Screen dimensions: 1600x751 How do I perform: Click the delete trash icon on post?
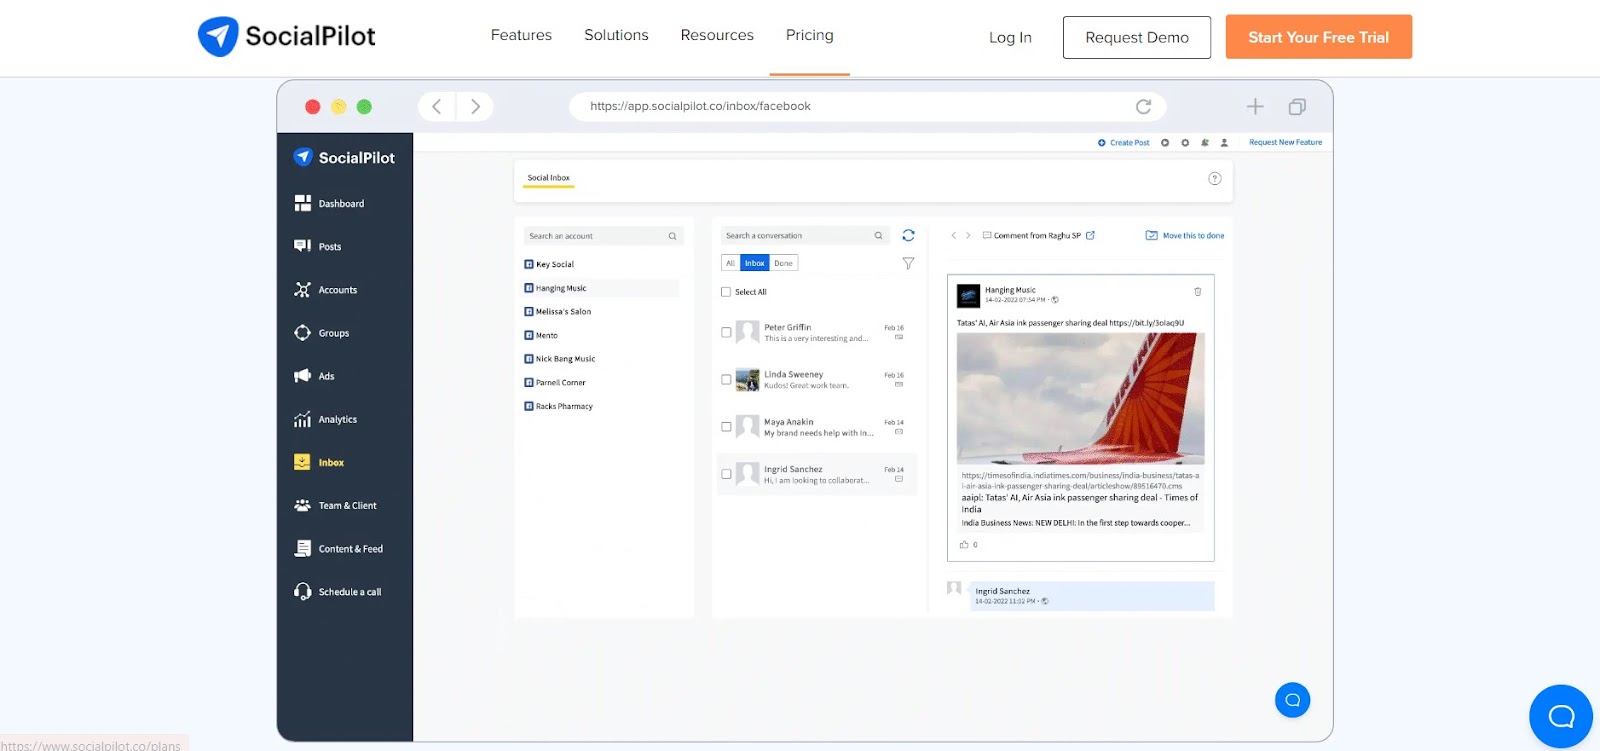tap(1197, 292)
